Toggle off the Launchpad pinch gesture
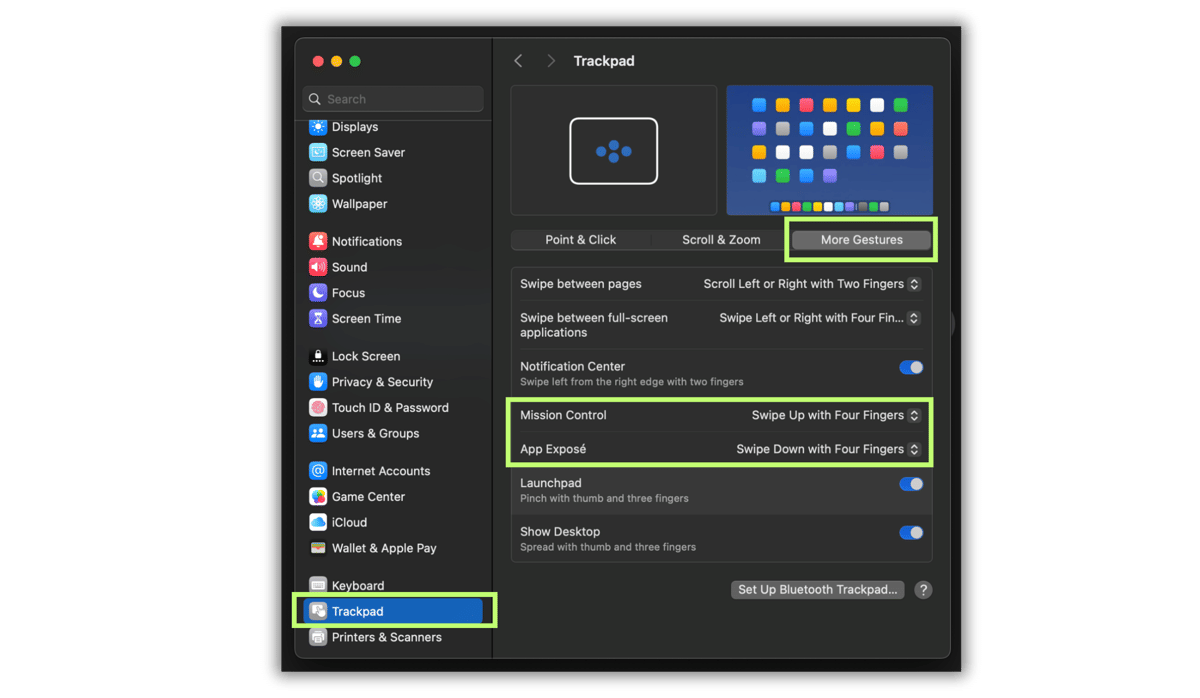The image size is (1200, 698). [910, 483]
